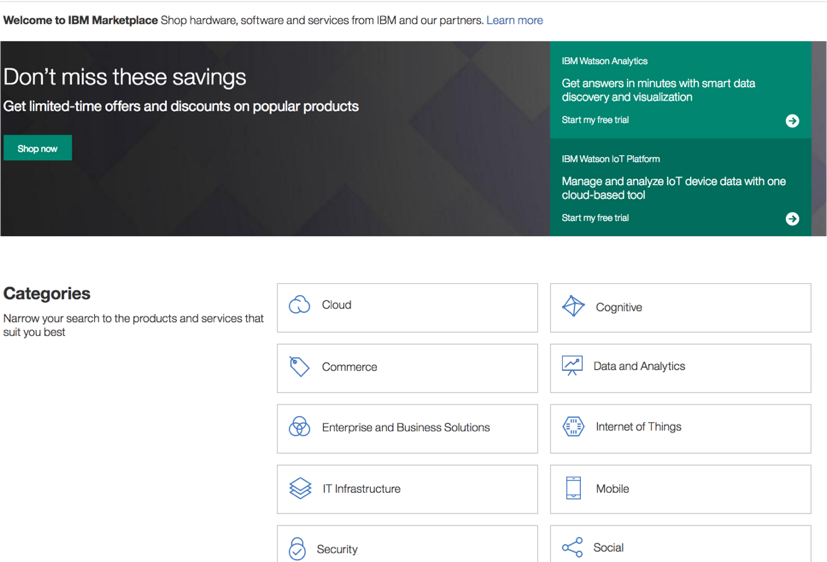Click arrow icon on Watson IoT Platform card
This screenshot has width=827, height=562.
point(792,219)
